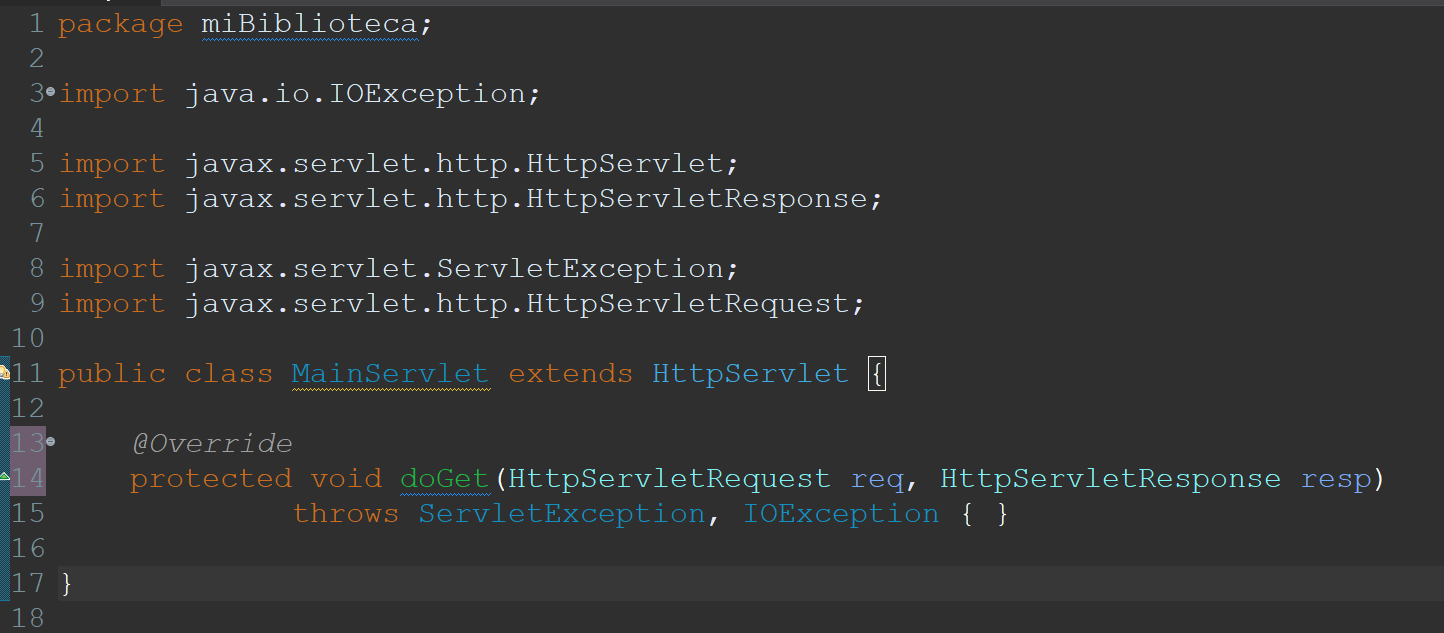Collapse the doGet method fold marker on line 13
This screenshot has height=633, width=1444.
pyautogui.click(x=51, y=441)
